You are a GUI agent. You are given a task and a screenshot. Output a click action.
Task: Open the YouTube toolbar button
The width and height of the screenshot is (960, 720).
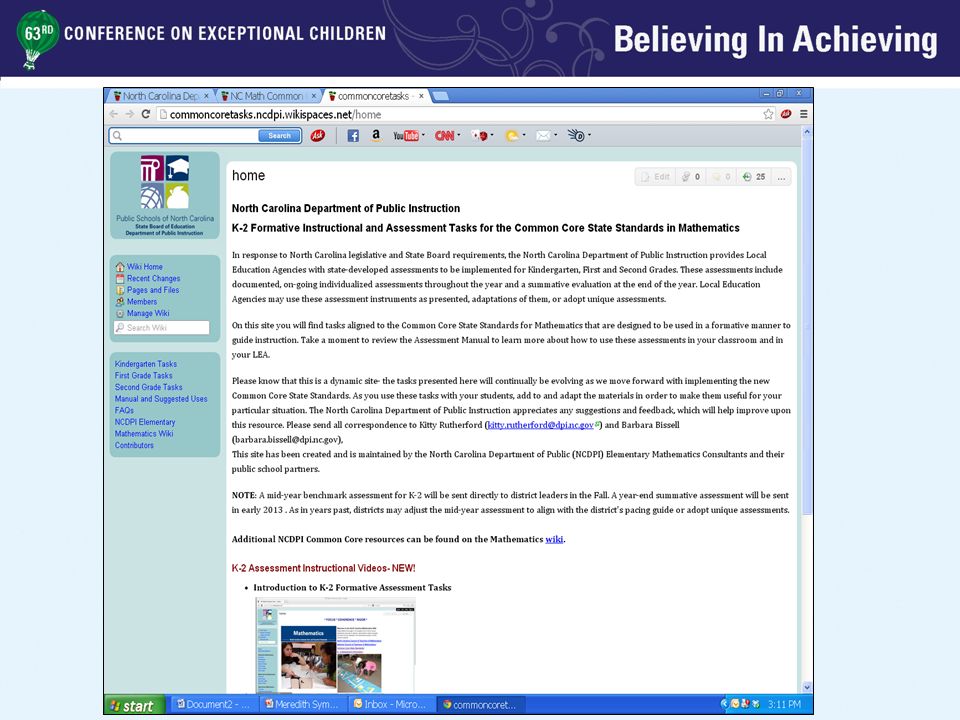click(405, 136)
